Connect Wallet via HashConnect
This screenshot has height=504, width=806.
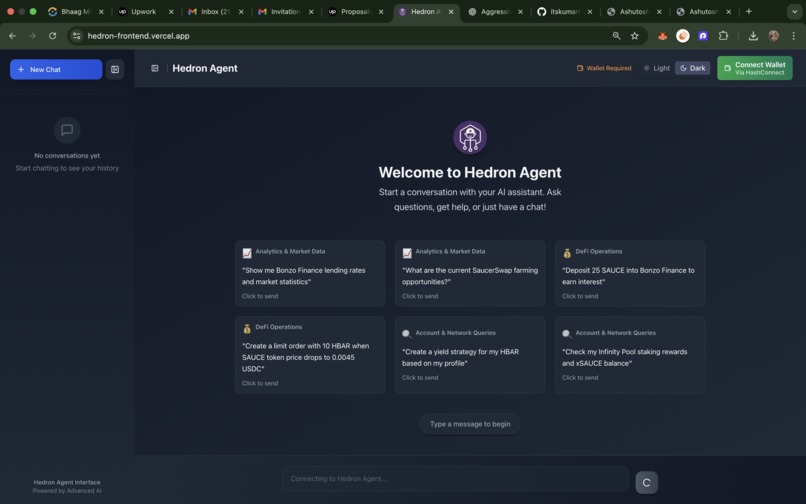755,68
